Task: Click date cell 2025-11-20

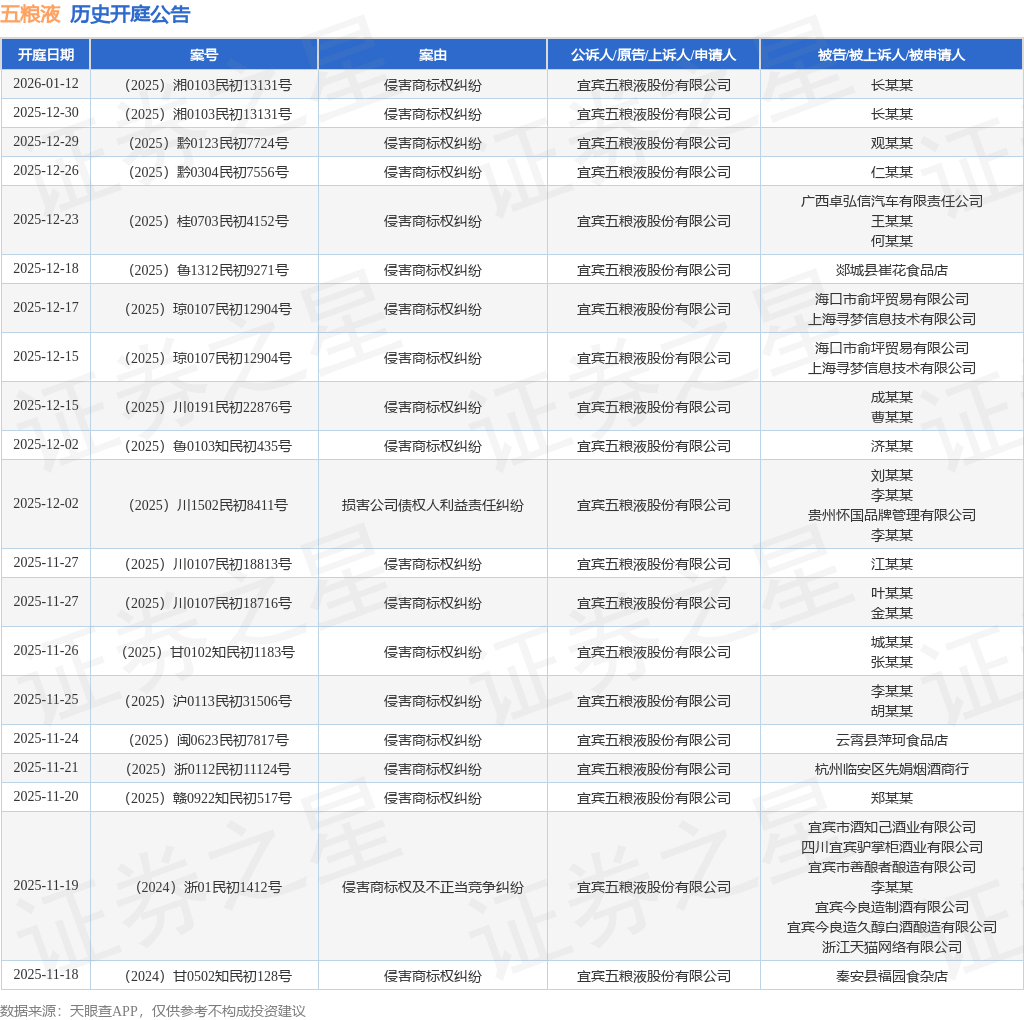Action: (x=46, y=797)
